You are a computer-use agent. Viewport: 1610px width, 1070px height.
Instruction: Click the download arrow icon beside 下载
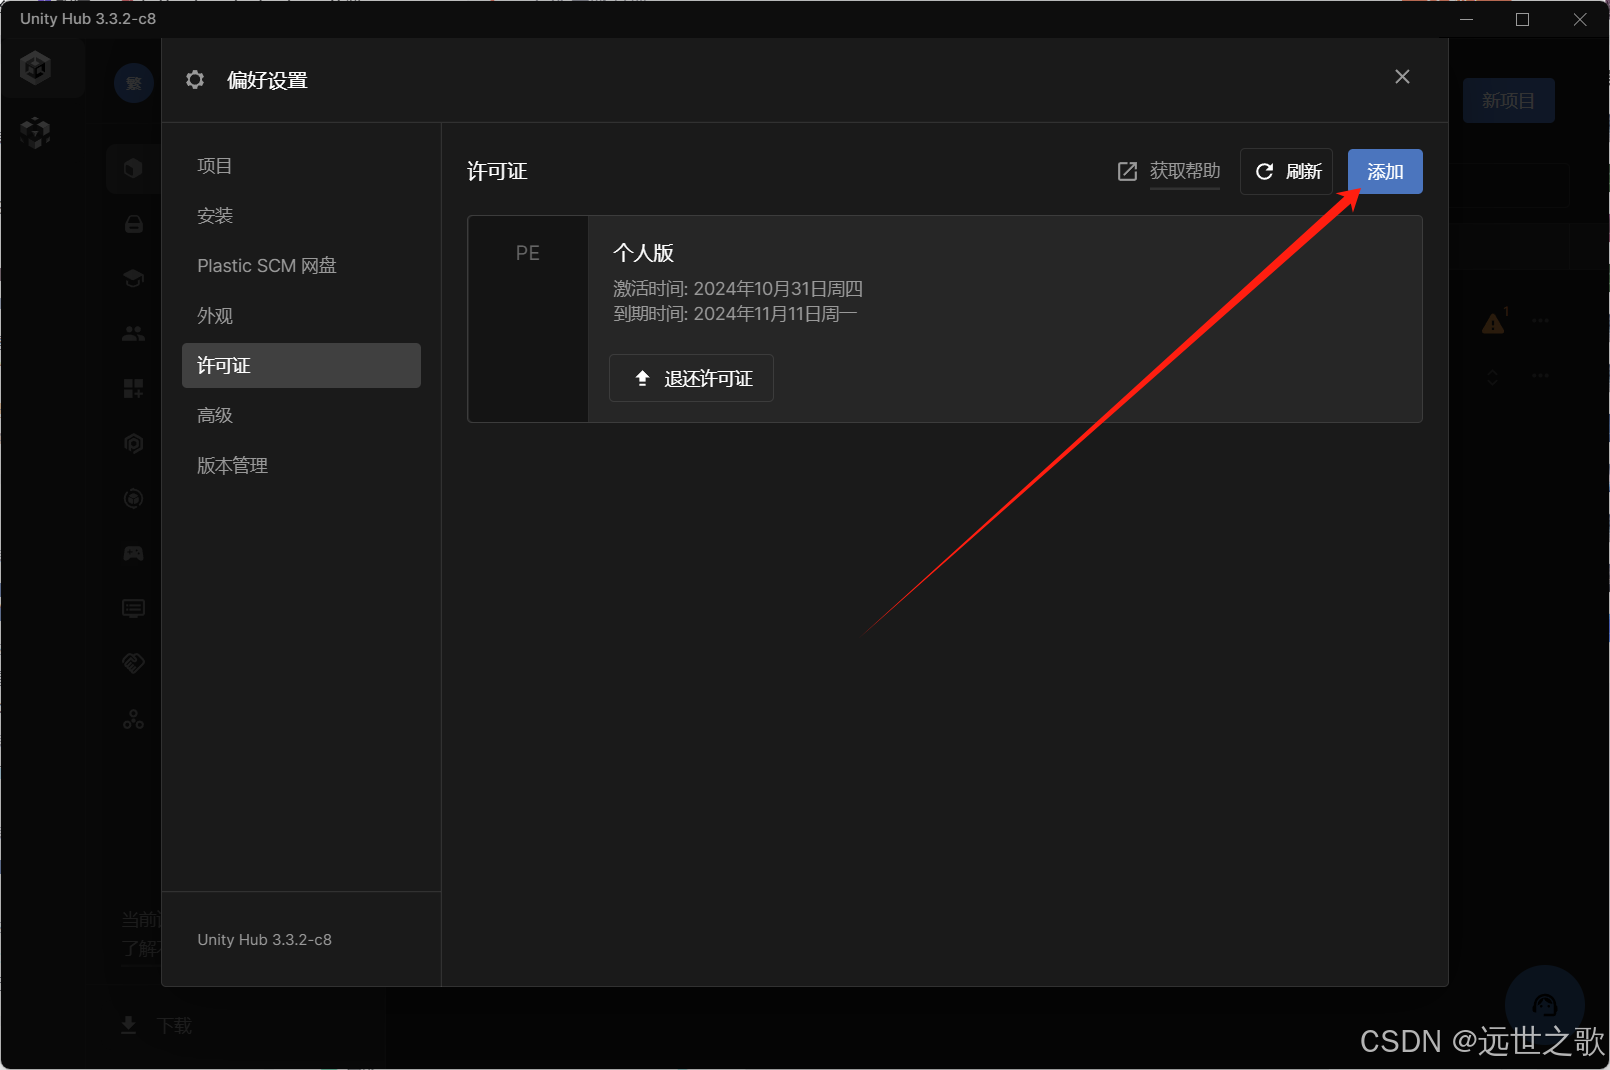129,1025
